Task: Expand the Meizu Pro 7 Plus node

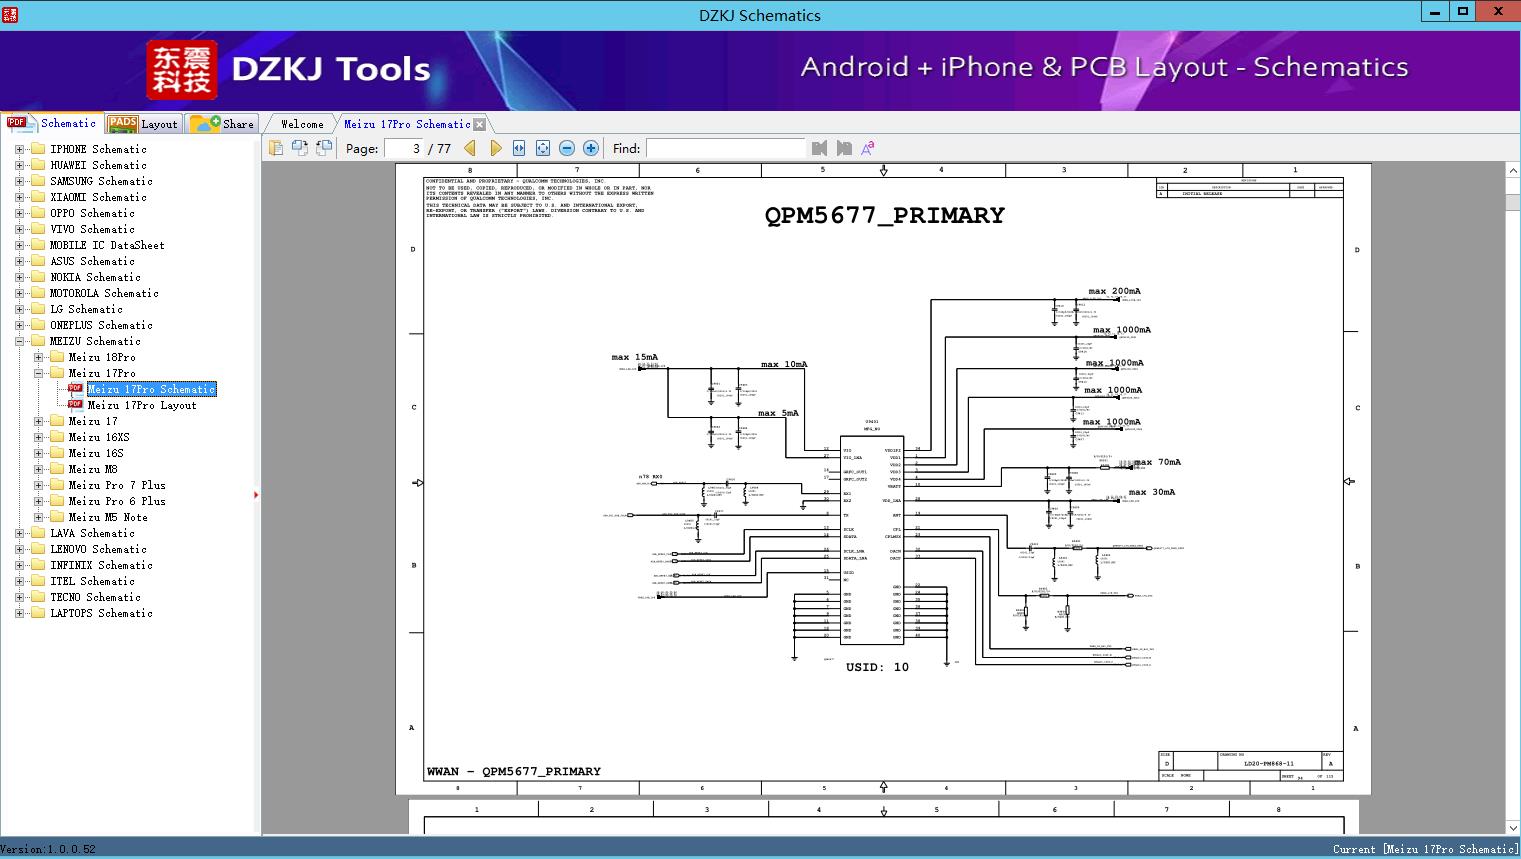Action: (38, 485)
